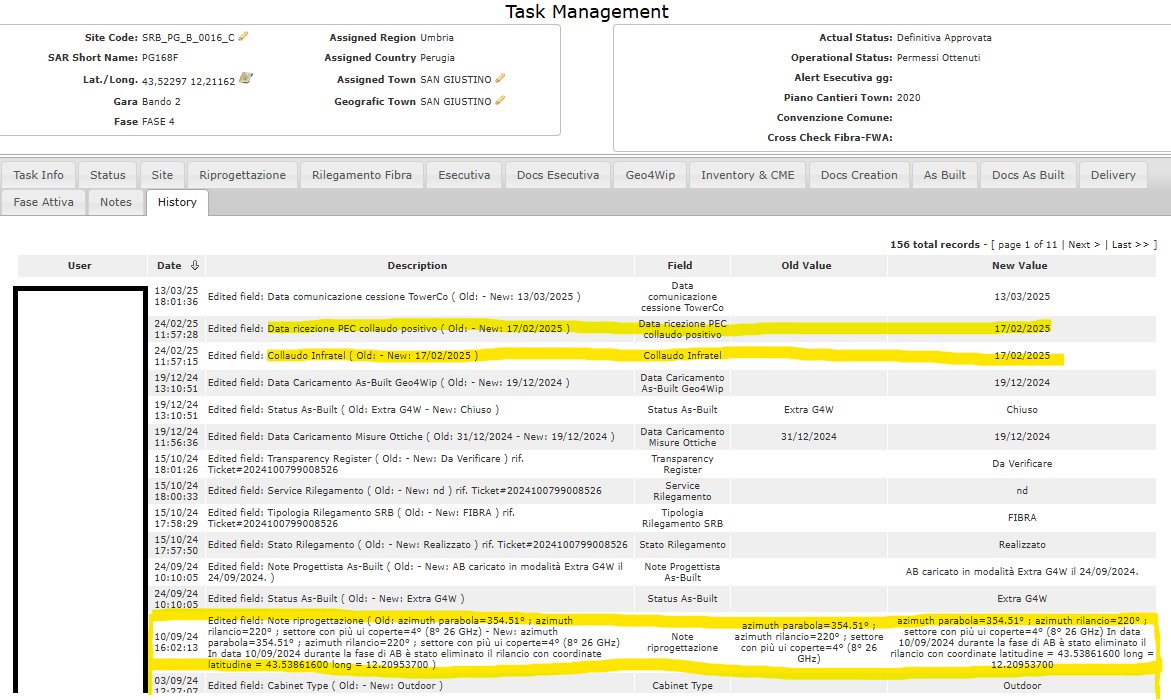This screenshot has height=700, width=1171.
Task: Open map icon beside Lat./Long. coordinates
Action: pos(246,78)
